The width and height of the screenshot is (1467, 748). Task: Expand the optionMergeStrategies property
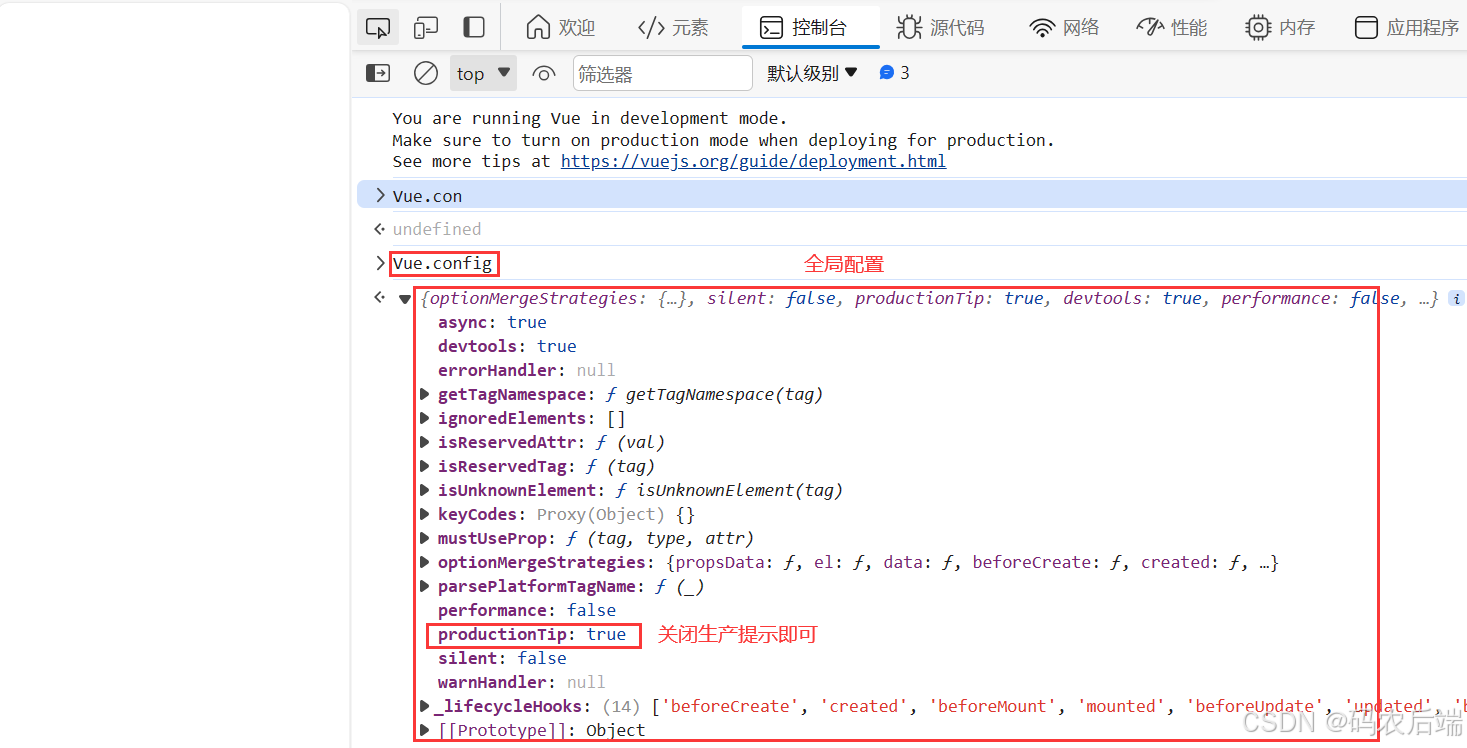[x=424, y=562]
